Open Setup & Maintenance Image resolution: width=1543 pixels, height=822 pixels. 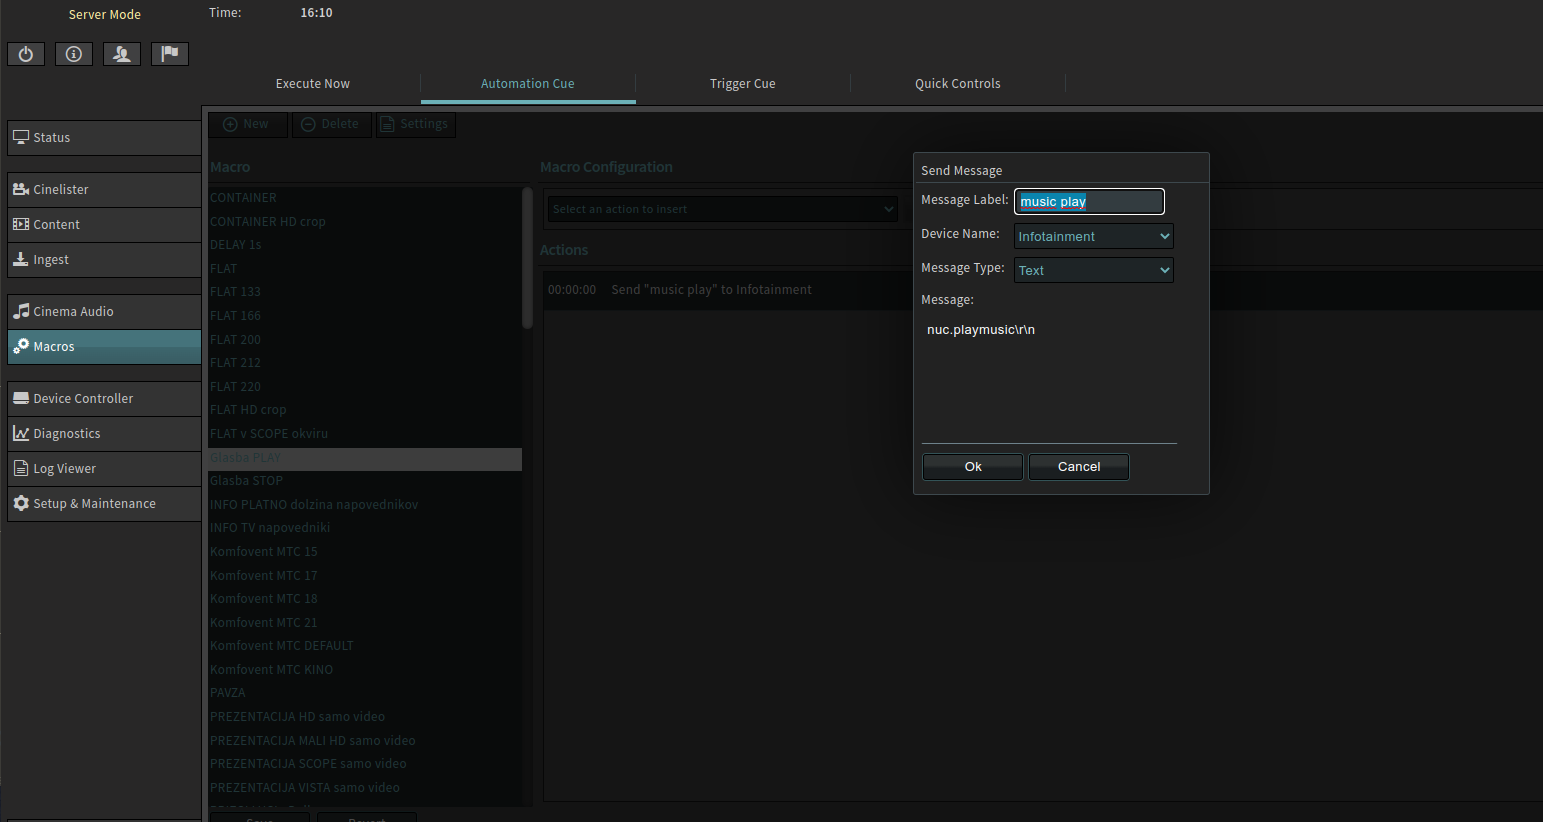pyautogui.click(x=104, y=504)
